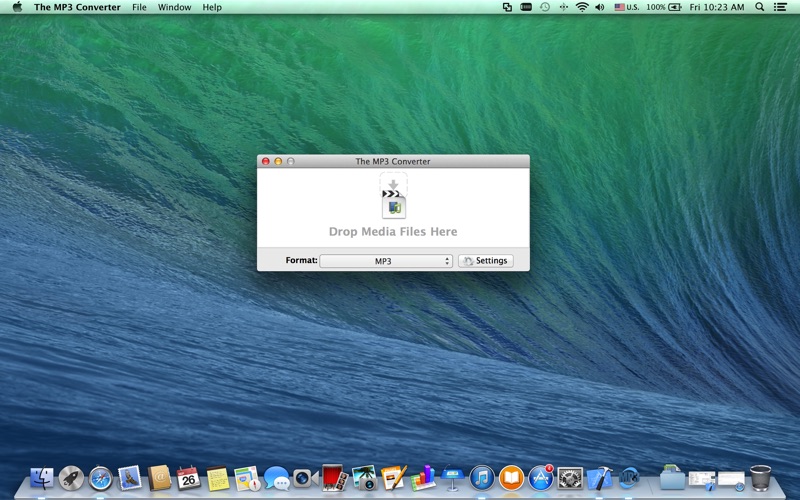
Task: Open Keynote podium icon in Dock
Action: [x=452, y=478]
